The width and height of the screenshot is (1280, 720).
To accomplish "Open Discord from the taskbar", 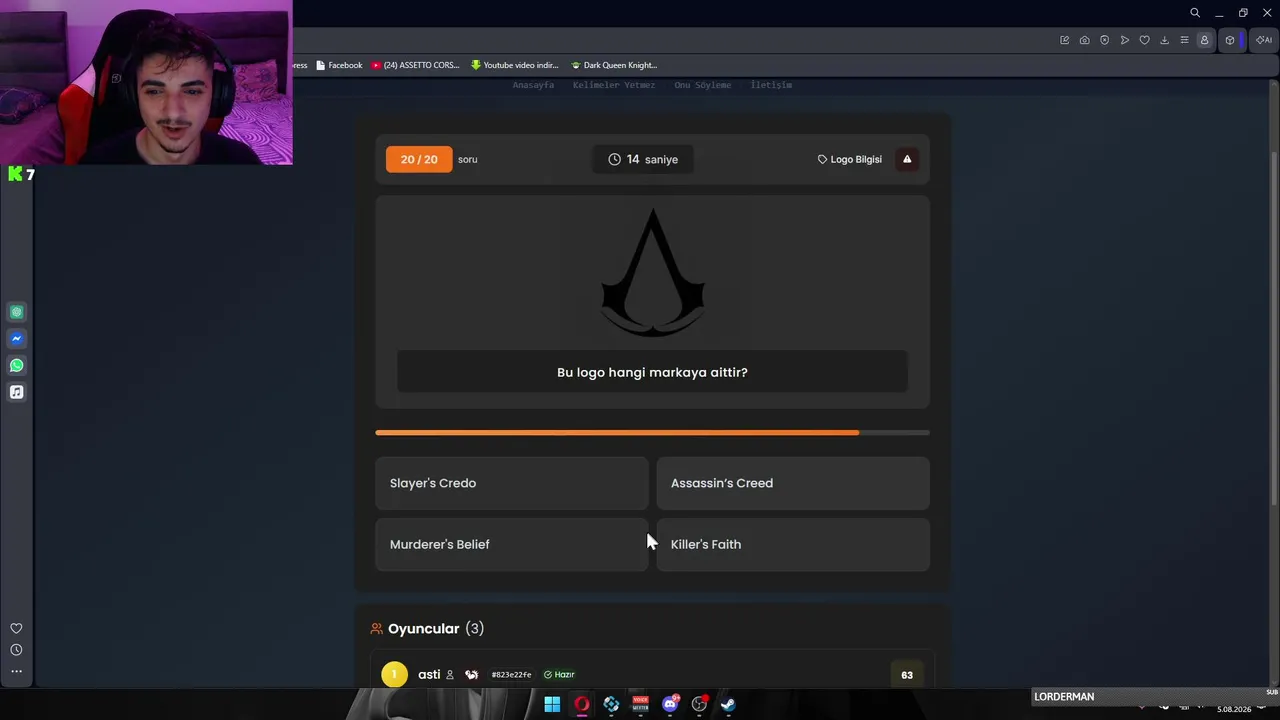I will click(x=670, y=704).
